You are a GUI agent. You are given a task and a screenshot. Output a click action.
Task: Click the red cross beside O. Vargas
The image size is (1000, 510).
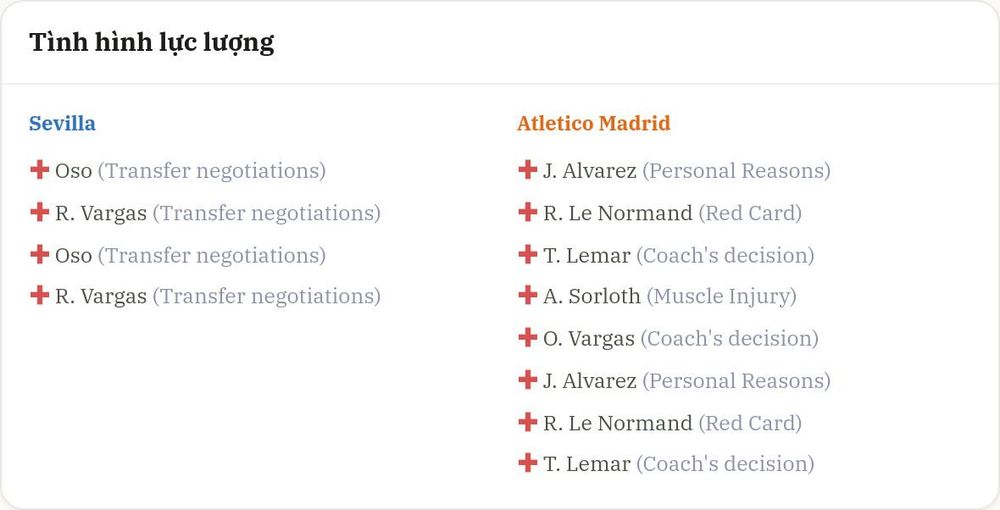click(x=527, y=337)
